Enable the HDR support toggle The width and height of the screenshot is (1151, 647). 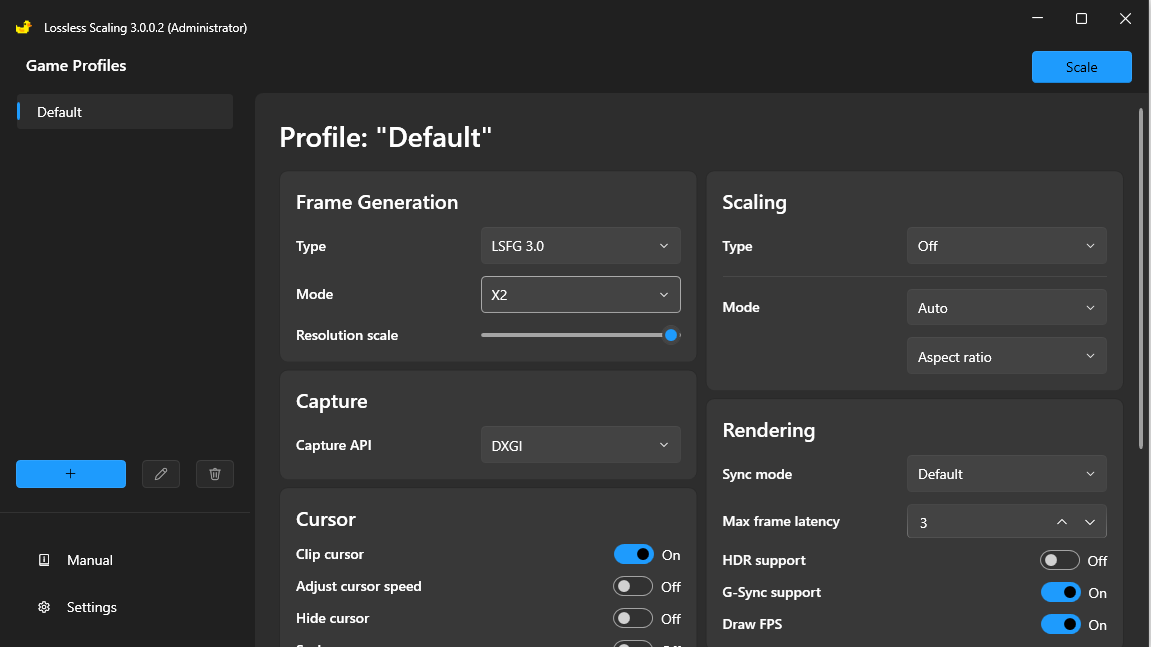(1060, 560)
